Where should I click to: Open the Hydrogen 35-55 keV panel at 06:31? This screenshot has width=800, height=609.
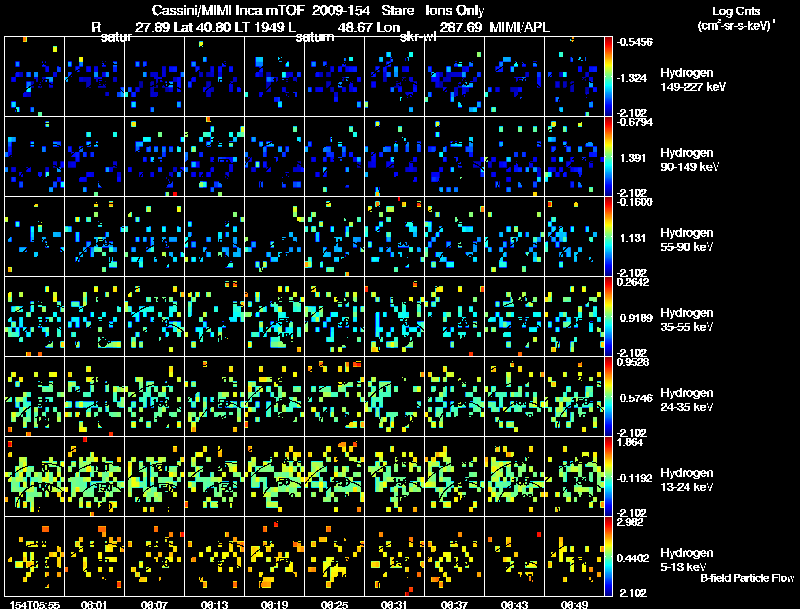pos(395,316)
